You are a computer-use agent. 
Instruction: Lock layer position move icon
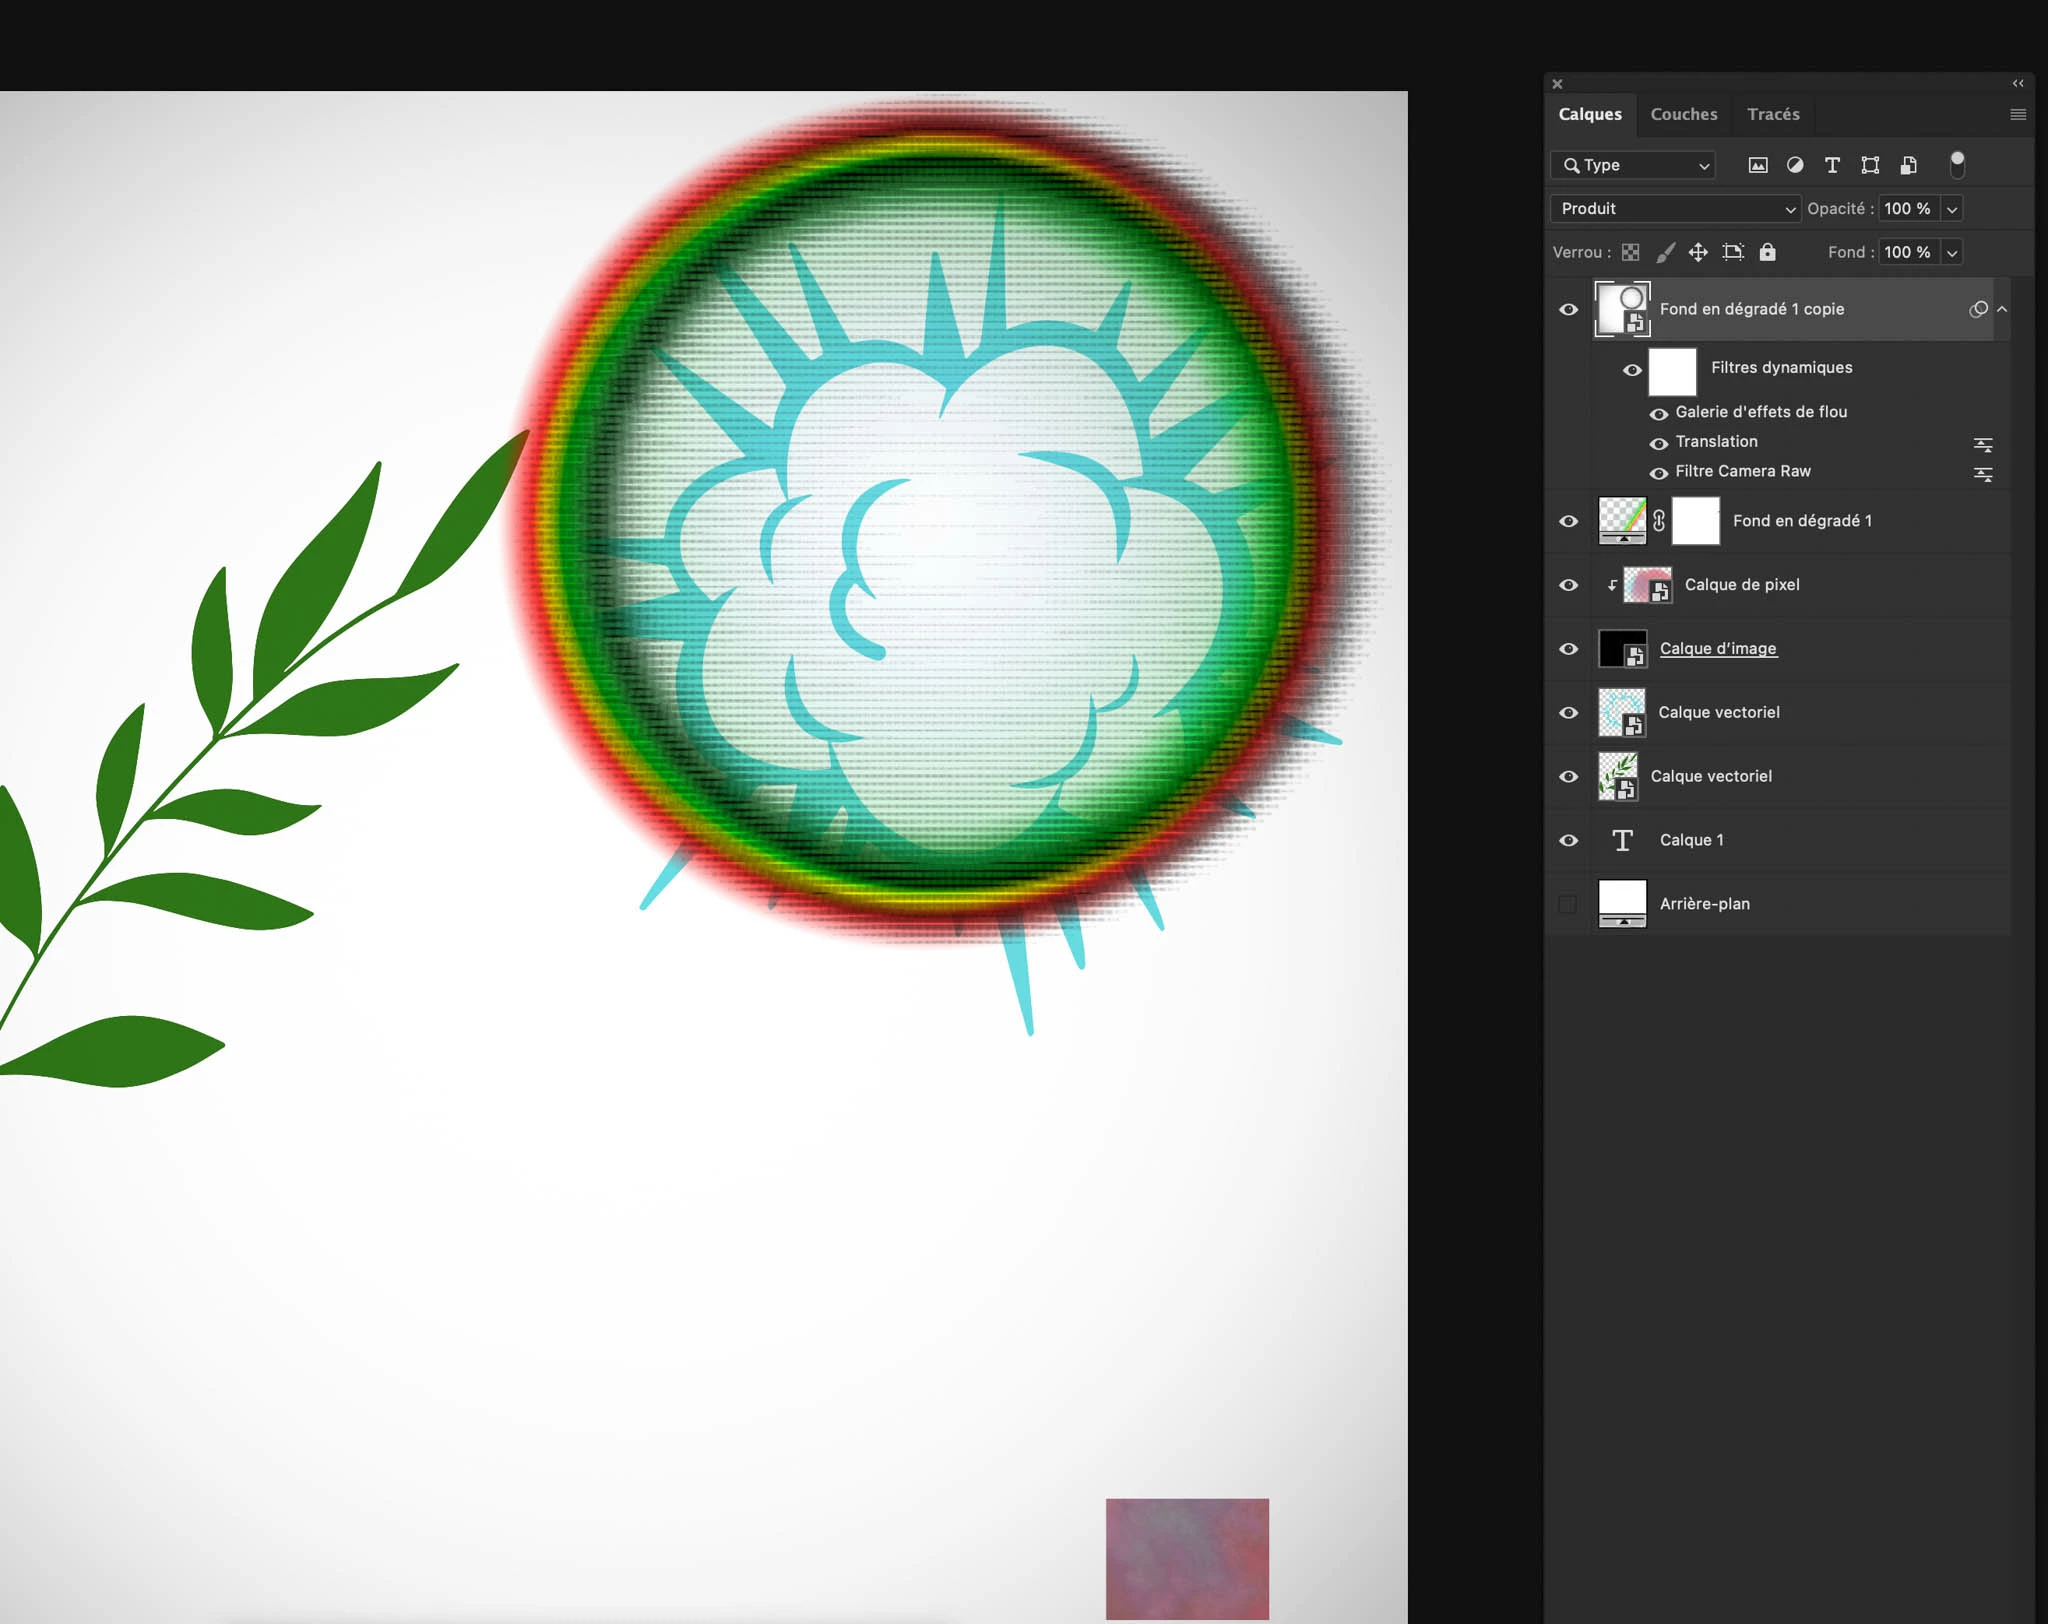point(1698,252)
